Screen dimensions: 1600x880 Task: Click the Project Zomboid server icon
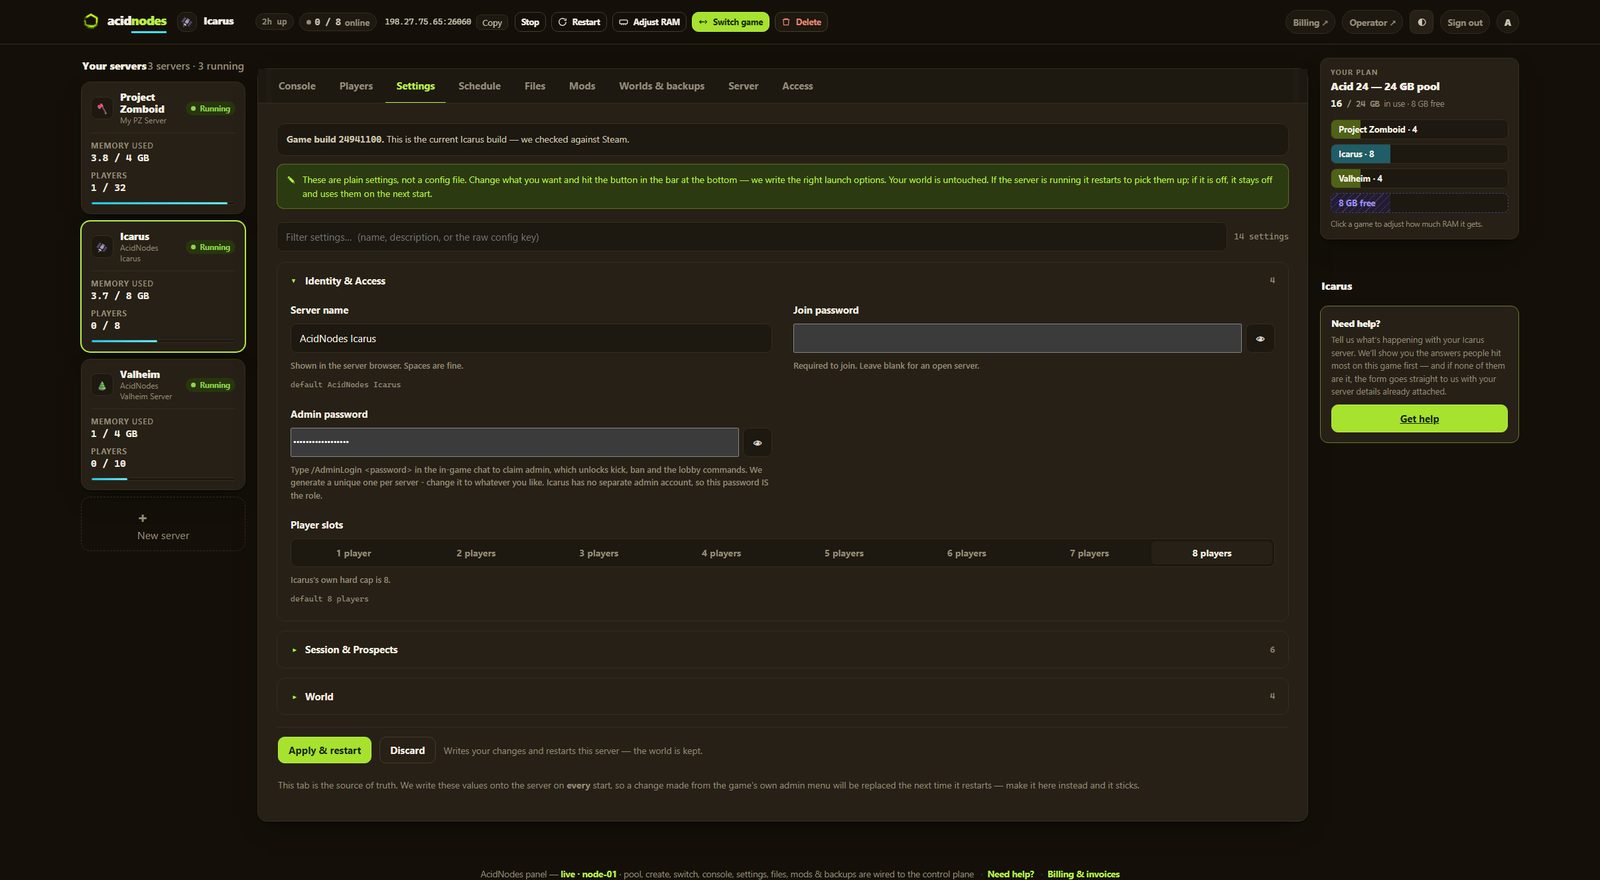pyautogui.click(x=102, y=108)
